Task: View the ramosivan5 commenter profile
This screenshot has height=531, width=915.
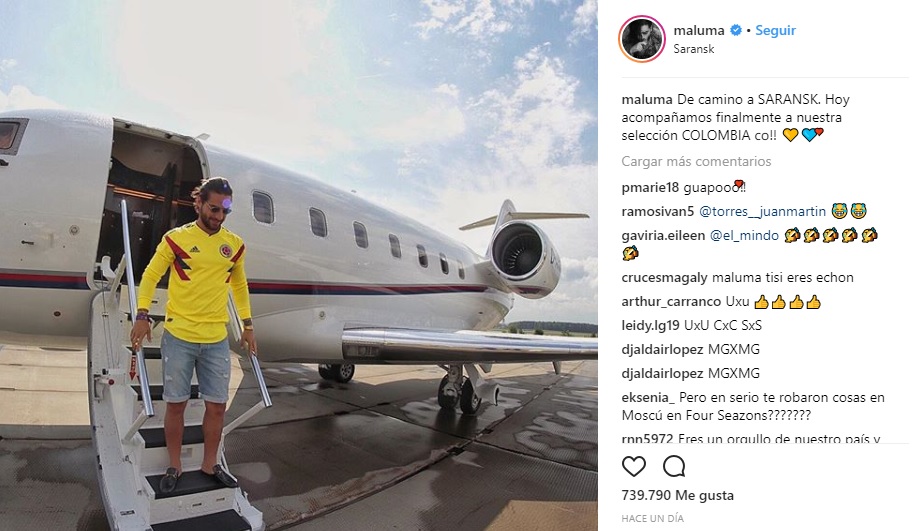Action: tap(658, 211)
